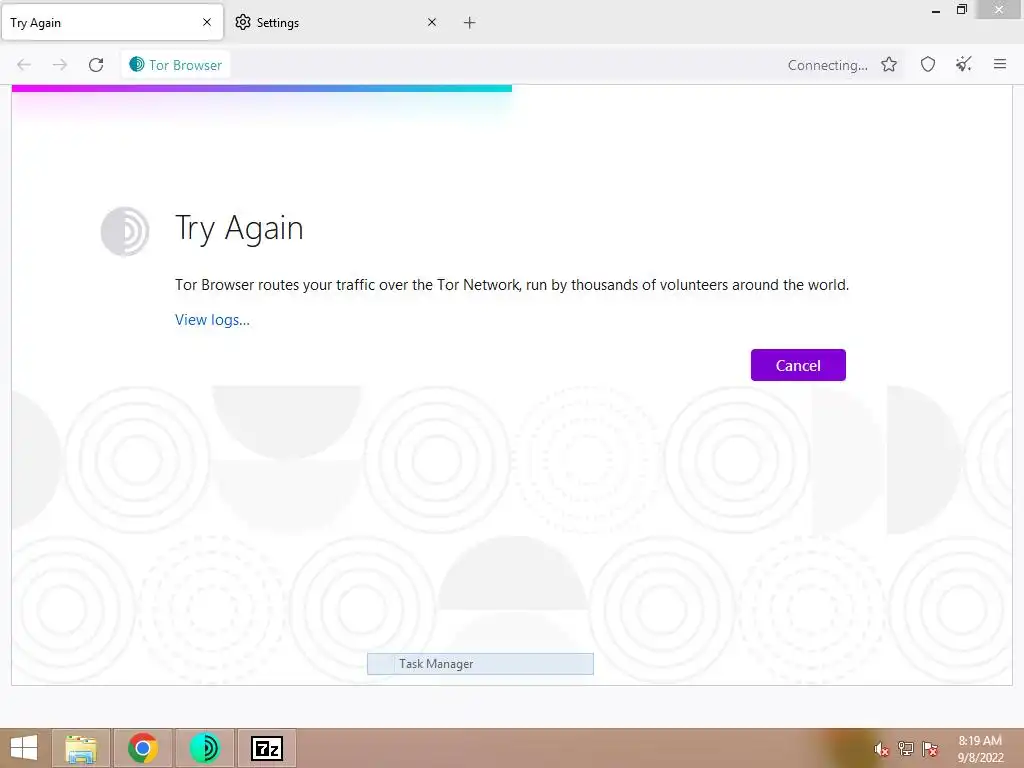This screenshot has height=768, width=1024.
Task: Click the Tor Browser identity icon in address bar
Action: (136, 64)
